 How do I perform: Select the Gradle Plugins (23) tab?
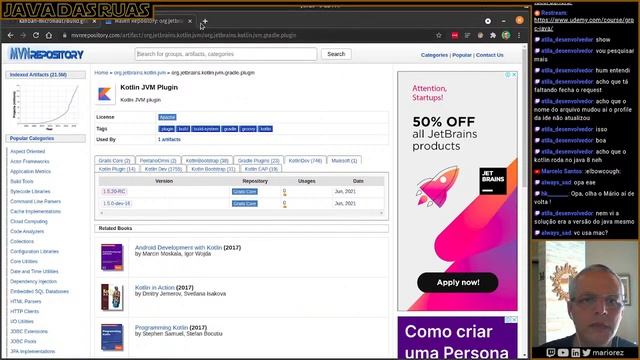[x=258, y=161]
